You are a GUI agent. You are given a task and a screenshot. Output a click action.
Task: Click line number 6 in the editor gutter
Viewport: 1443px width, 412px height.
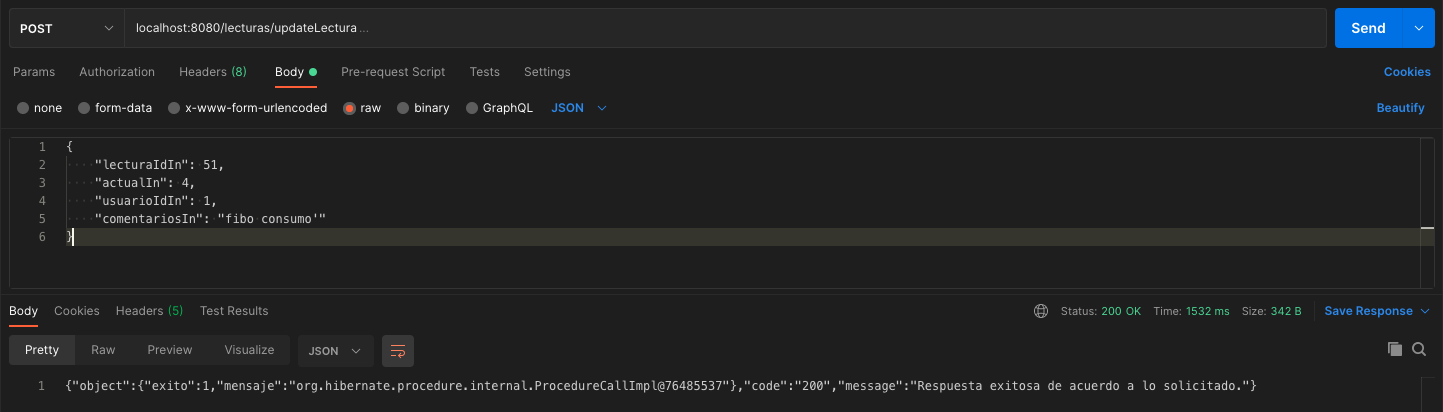[x=42, y=237]
